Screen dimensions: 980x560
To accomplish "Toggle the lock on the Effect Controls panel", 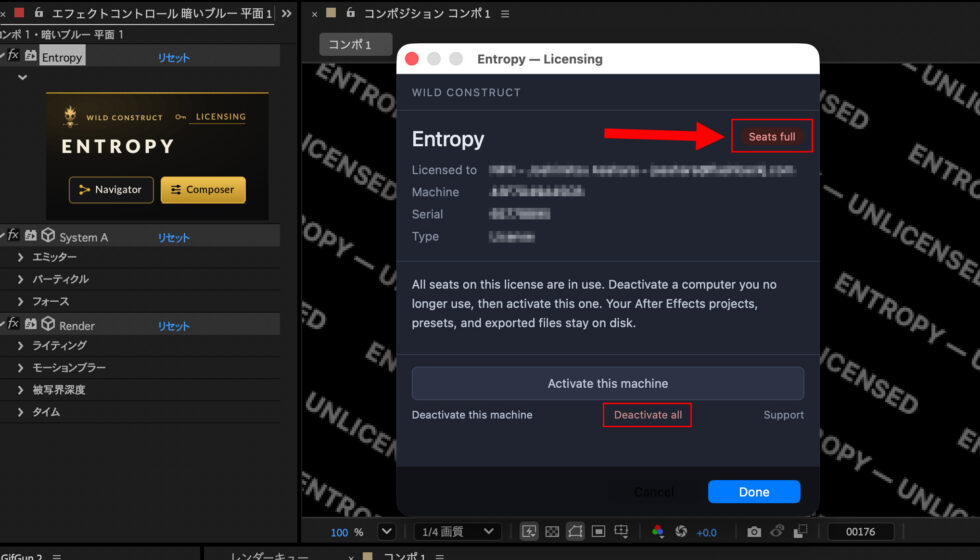I will click(x=39, y=12).
